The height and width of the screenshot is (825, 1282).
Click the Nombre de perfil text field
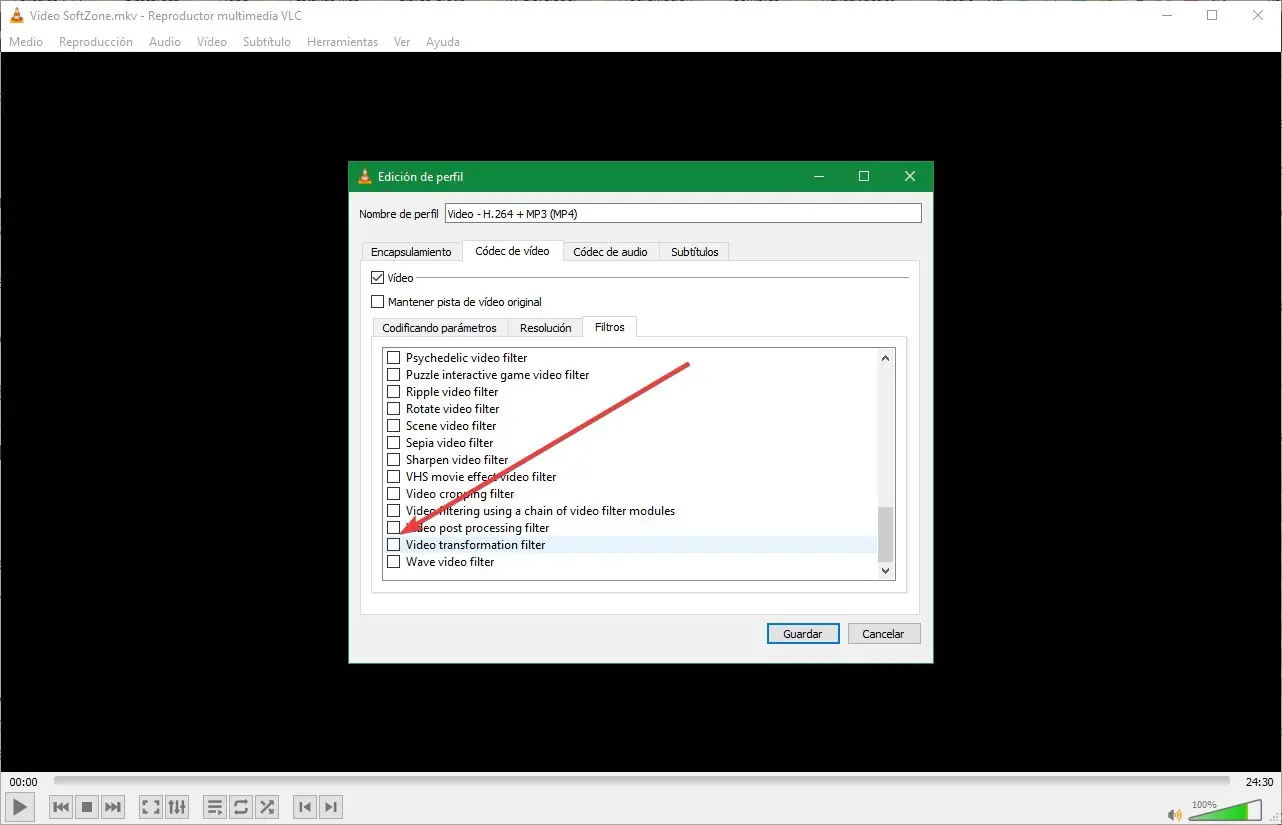[x=683, y=213]
